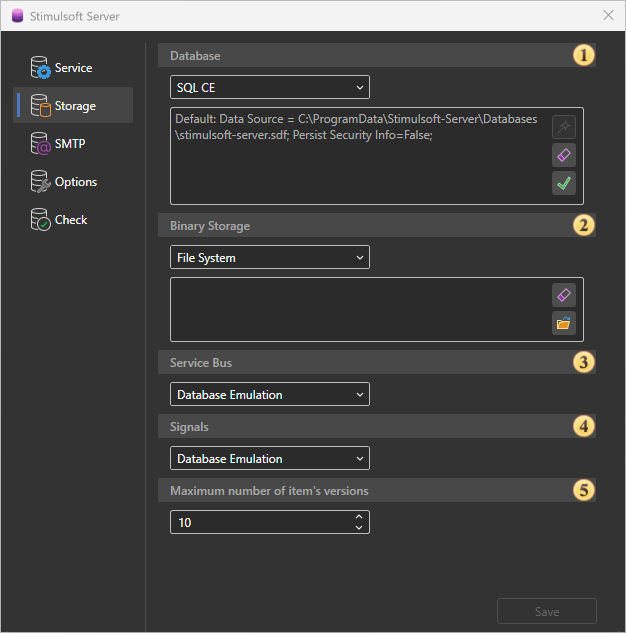The height and width of the screenshot is (633, 626).
Task: Click the folder browse icon in Binary Storage
Action: click(564, 323)
